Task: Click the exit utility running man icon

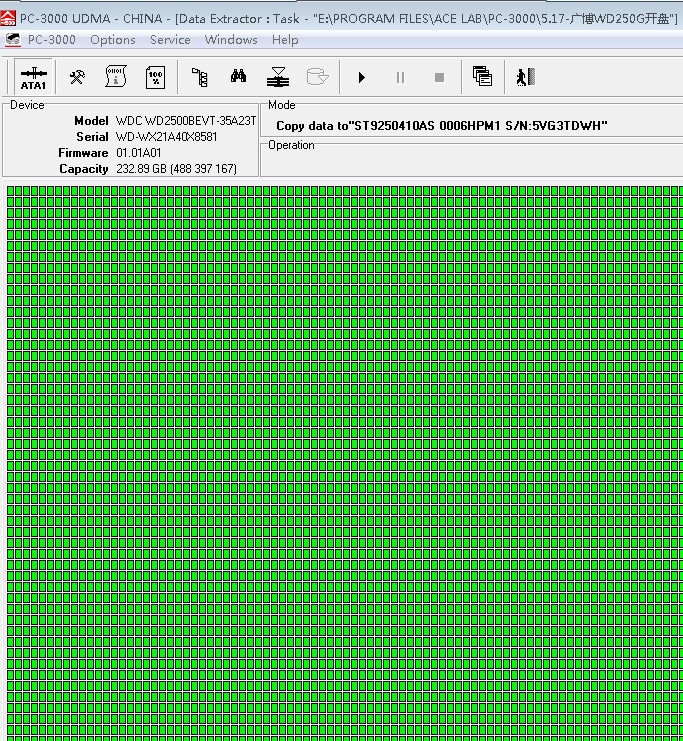Action: point(523,77)
